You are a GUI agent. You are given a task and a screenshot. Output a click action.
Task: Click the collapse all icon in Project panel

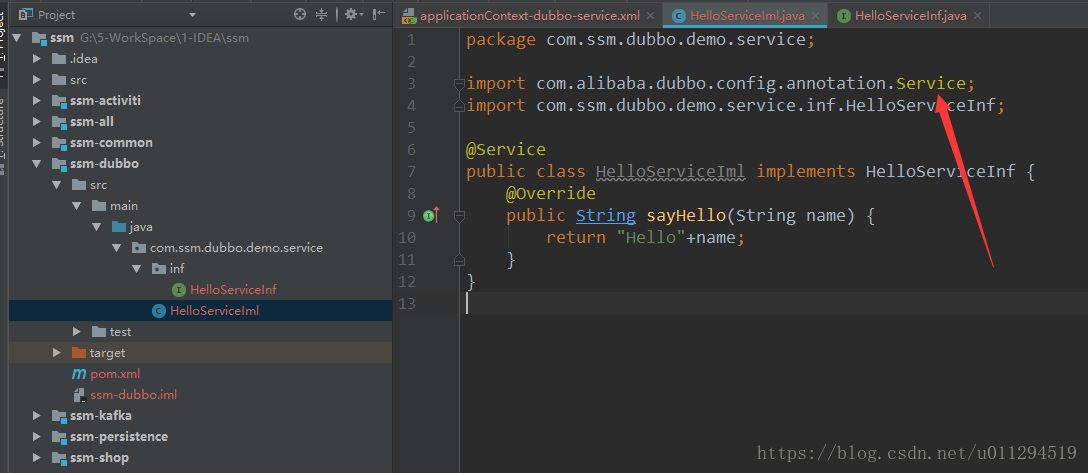321,14
